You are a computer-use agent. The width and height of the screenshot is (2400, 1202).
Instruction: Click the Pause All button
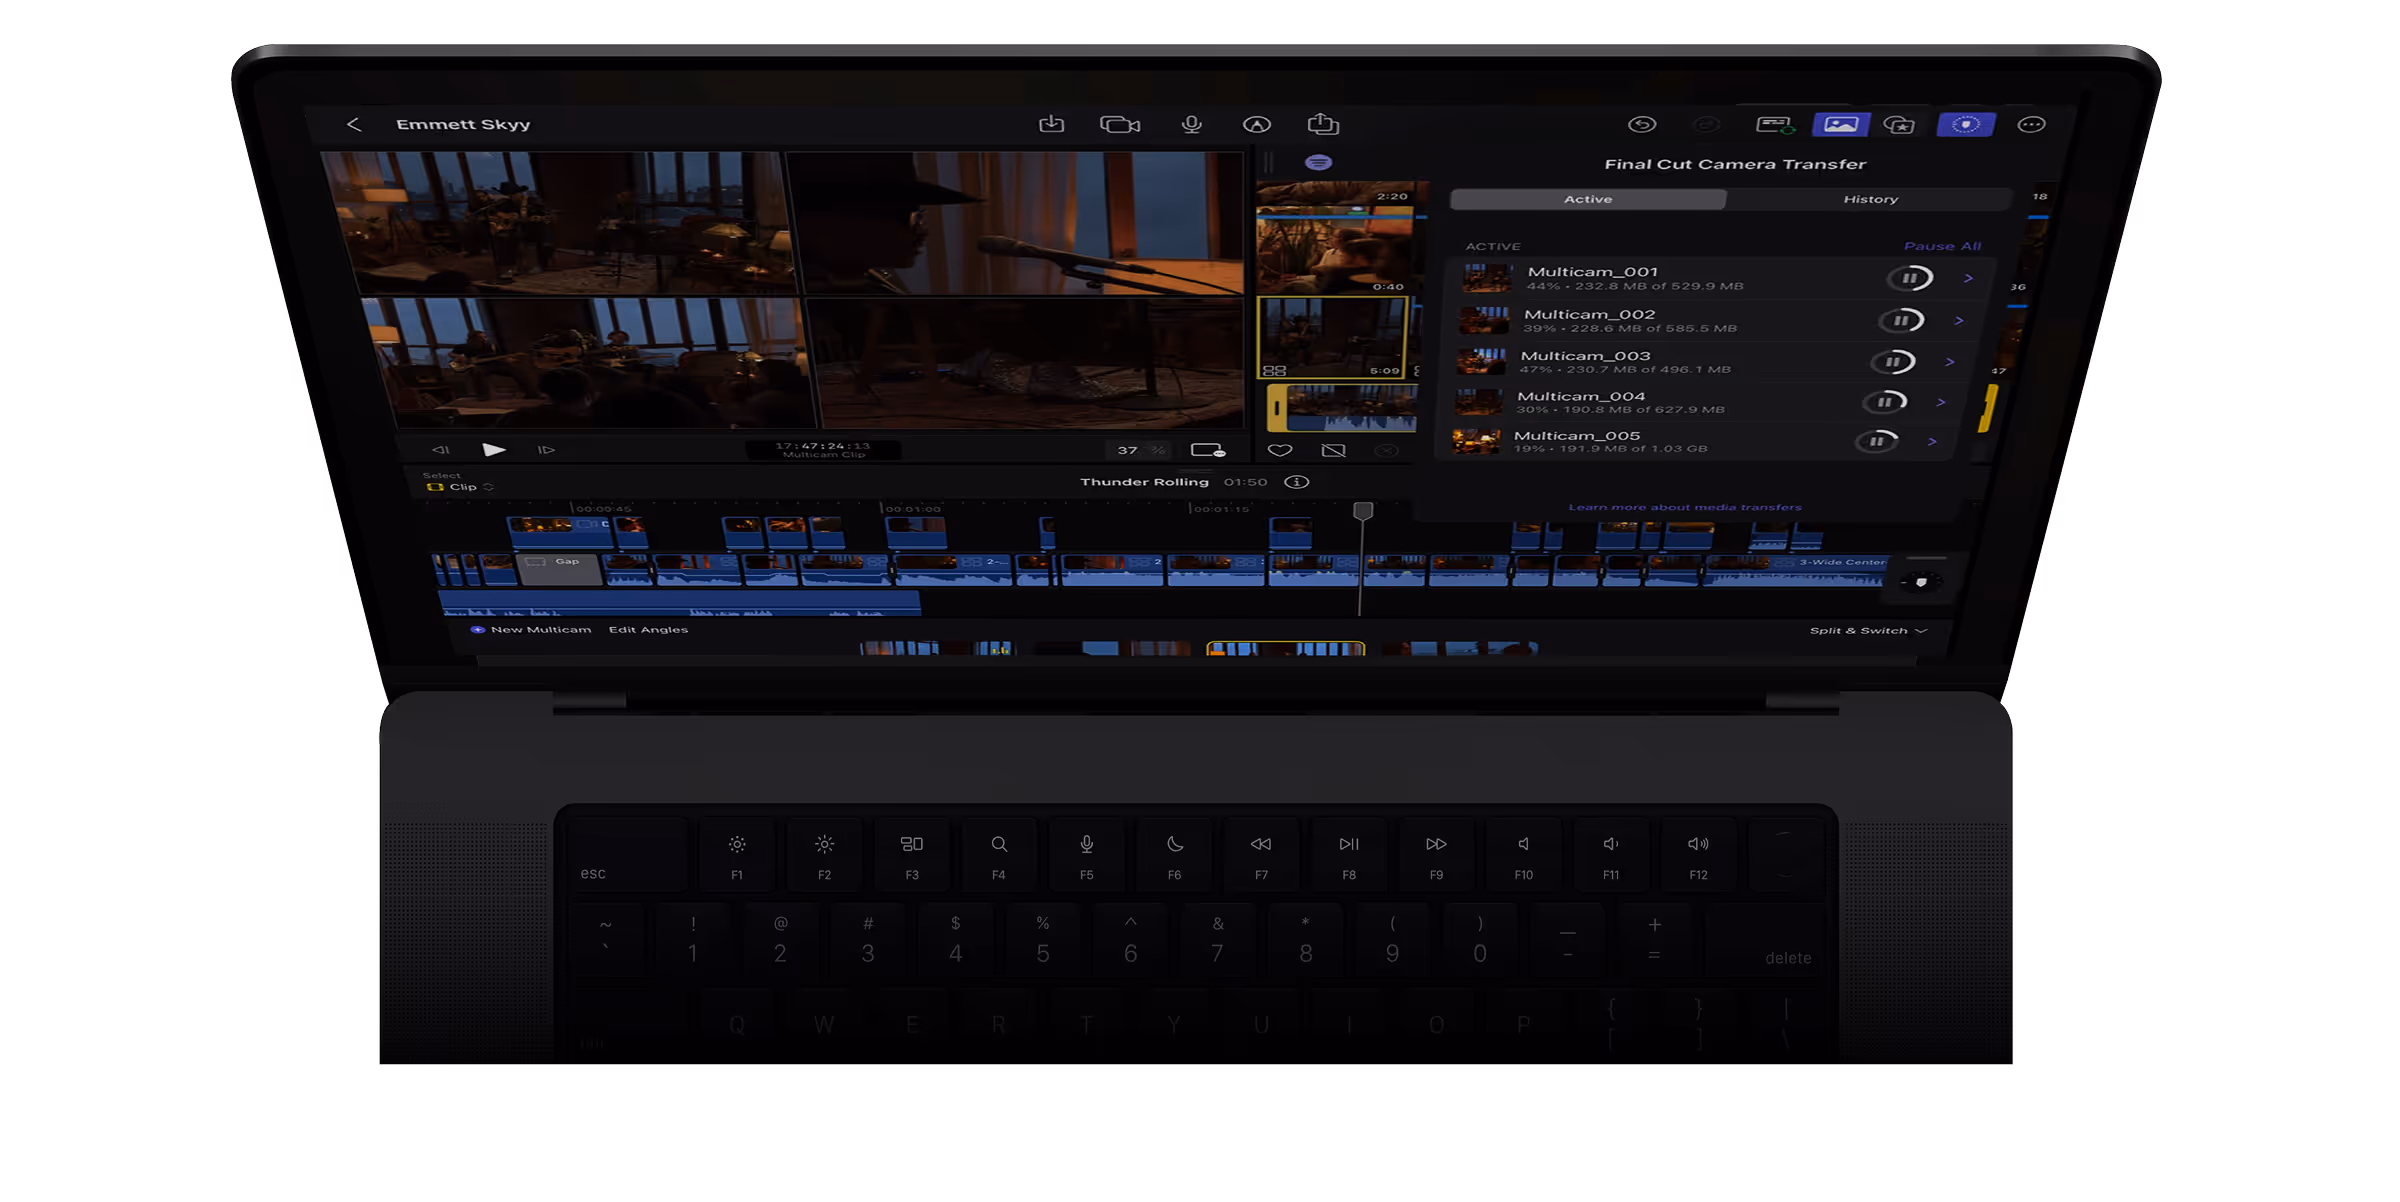[x=1941, y=246]
